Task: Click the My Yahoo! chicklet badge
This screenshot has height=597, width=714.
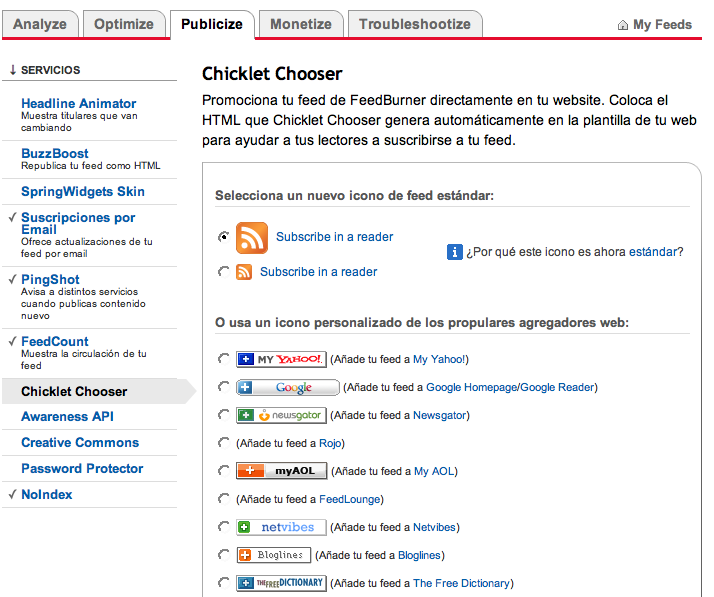Action: pyautogui.click(x=281, y=359)
